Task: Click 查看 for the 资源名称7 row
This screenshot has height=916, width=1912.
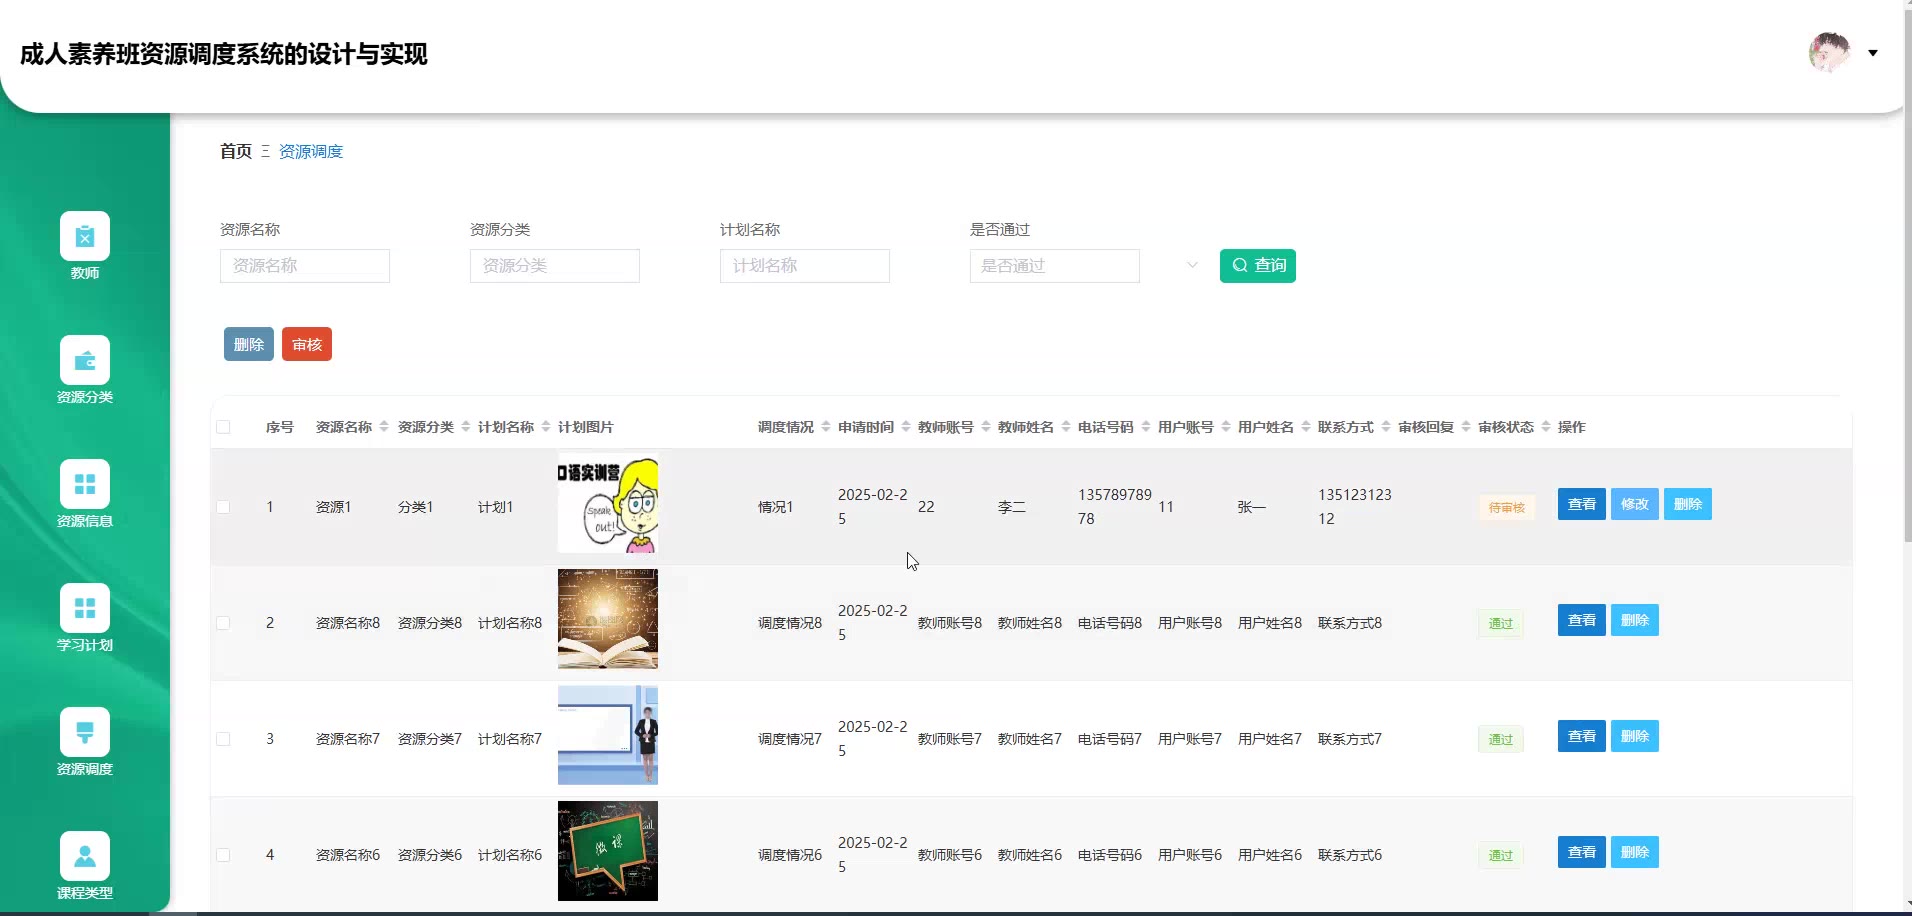Action: click(1582, 736)
